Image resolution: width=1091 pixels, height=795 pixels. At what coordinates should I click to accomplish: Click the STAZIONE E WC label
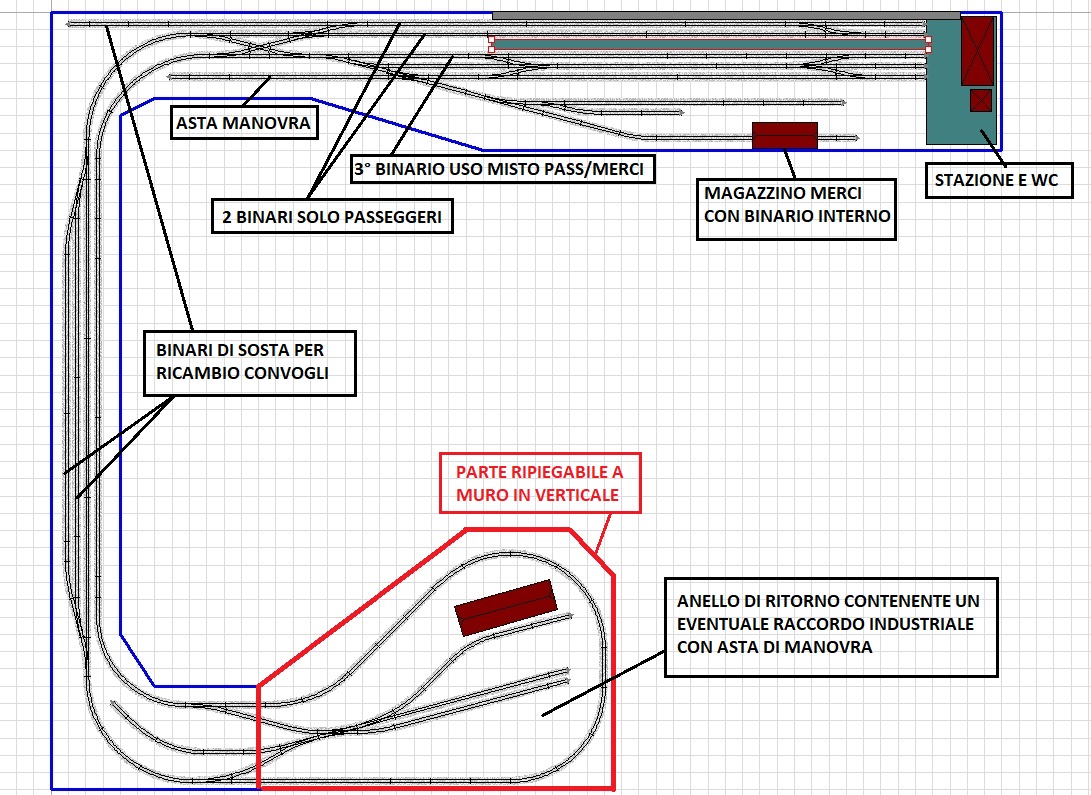pyautogui.click(x=996, y=181)
